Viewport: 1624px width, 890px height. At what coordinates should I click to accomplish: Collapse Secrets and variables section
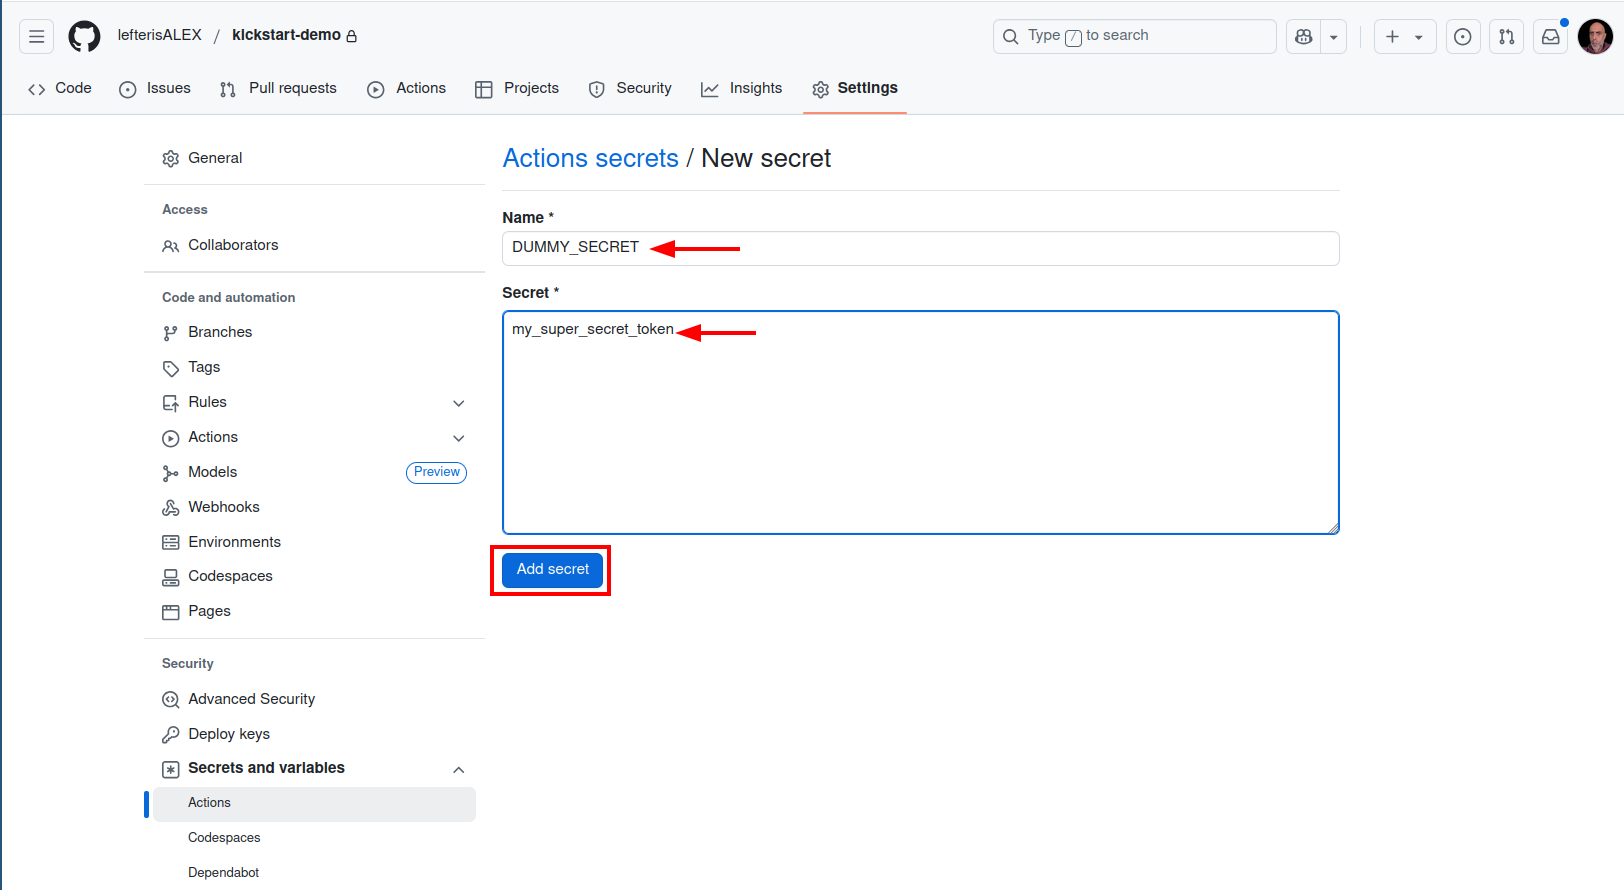point(459,769)
